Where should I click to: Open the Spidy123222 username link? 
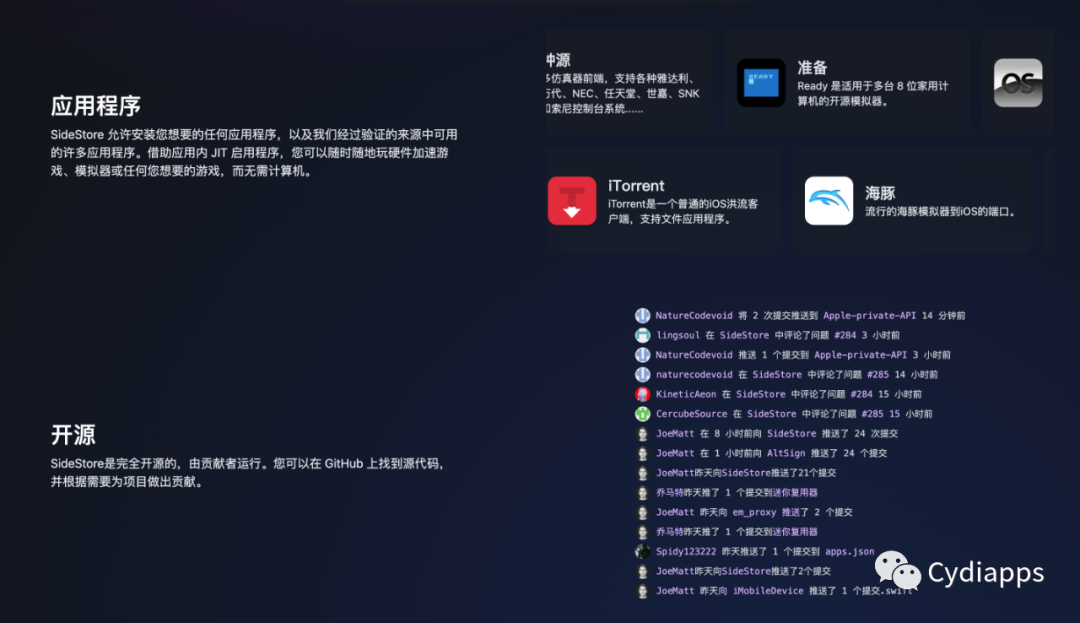(686, 551)
